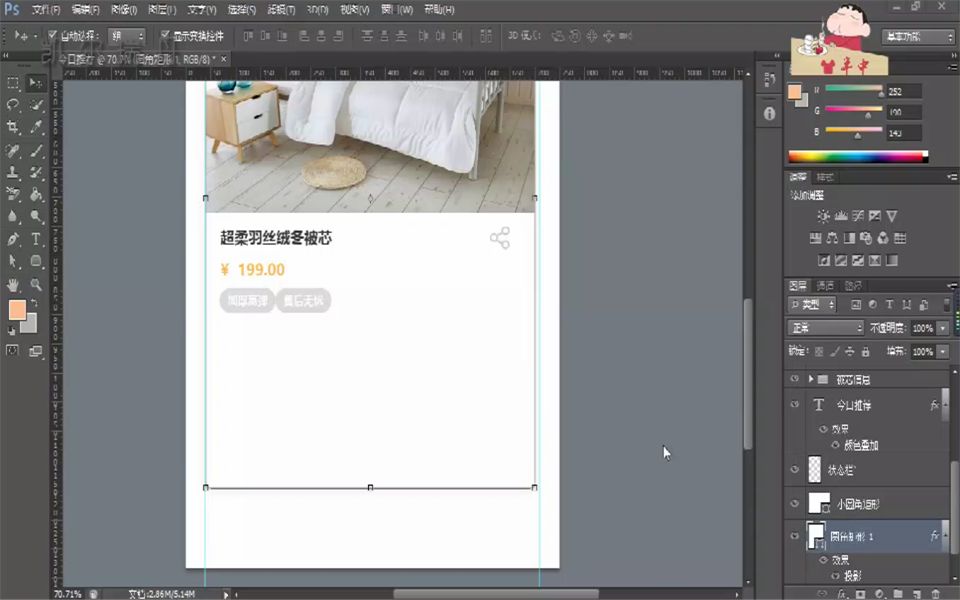Viewport: 960px width, 600px height.
Task: Click an align left edges button in options bar
Action: click(x=246, y=36)
